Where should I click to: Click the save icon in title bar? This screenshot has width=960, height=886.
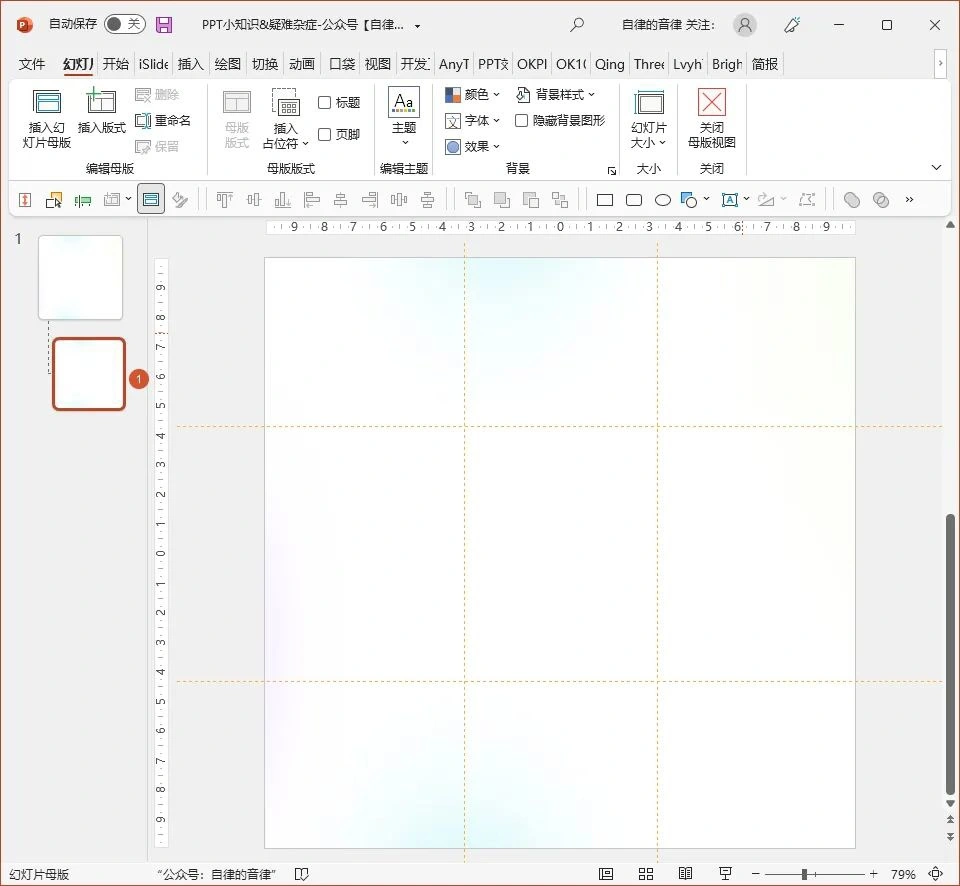[164, 25]
